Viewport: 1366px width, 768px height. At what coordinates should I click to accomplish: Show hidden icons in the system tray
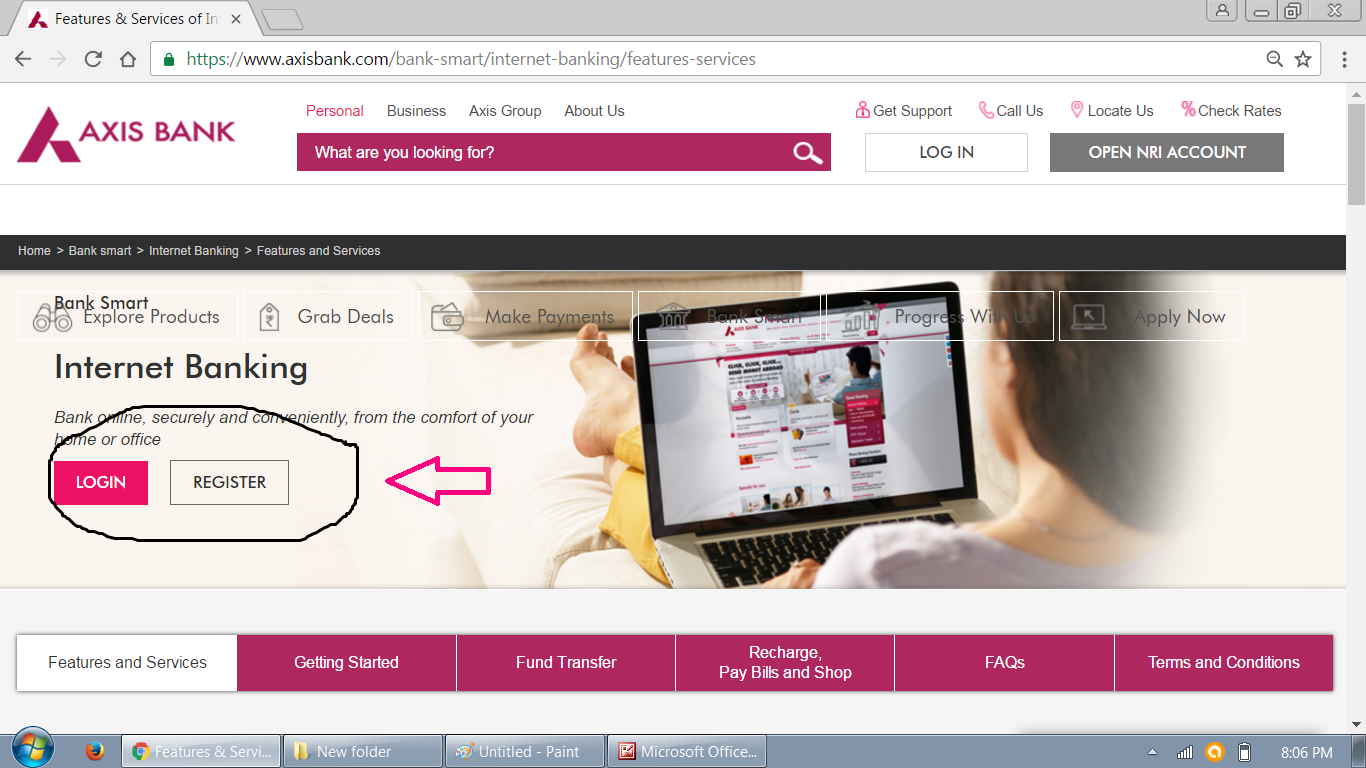1150,750
